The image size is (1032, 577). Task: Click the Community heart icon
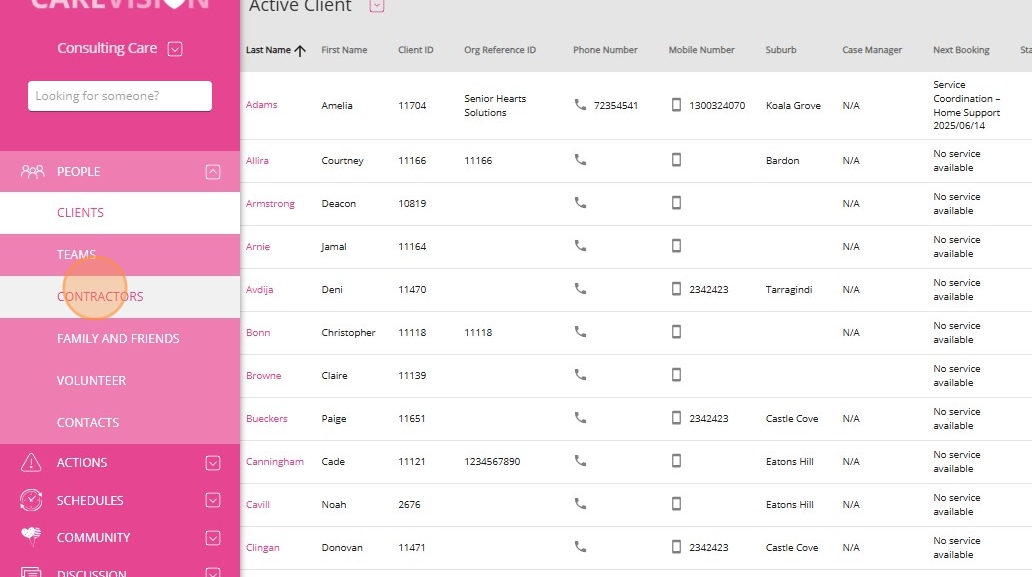coord(31,536)
